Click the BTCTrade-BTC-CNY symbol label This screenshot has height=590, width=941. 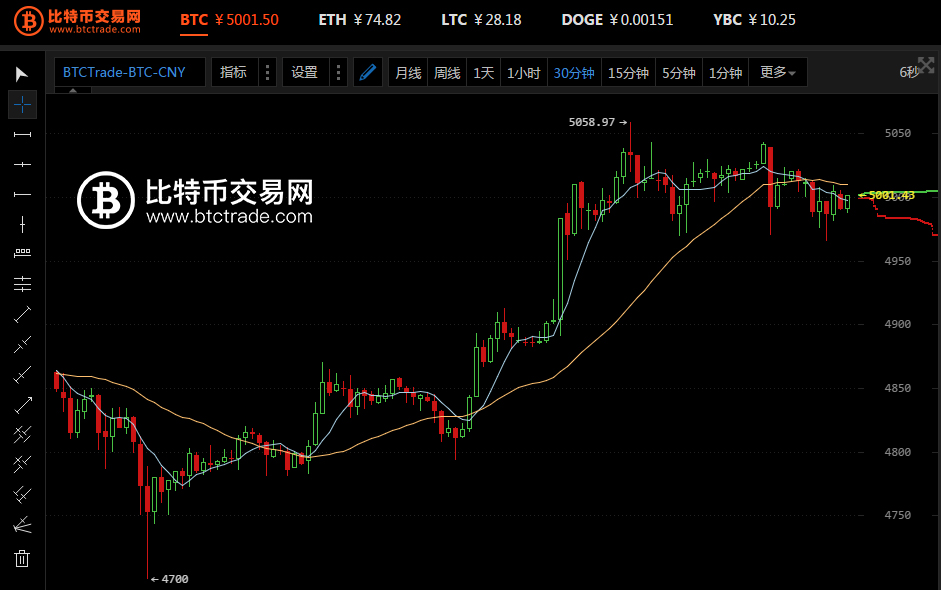[x=124, y=73]
